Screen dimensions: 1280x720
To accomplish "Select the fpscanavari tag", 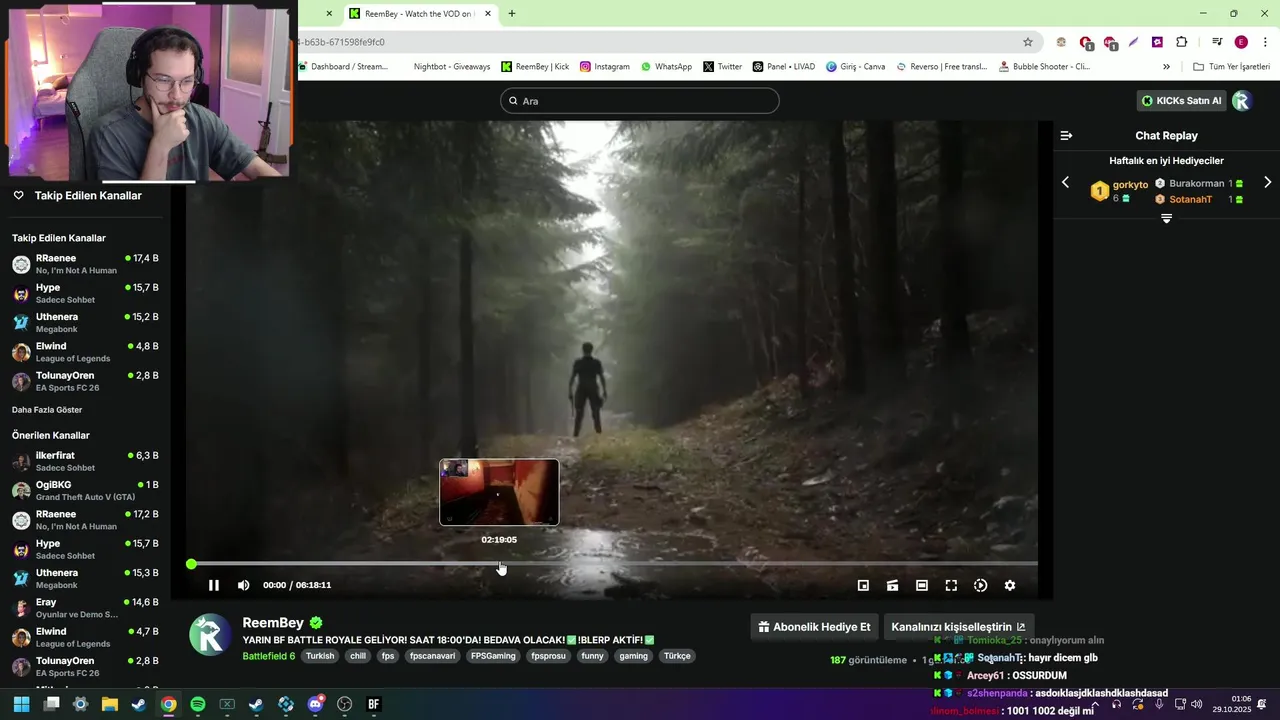I will point(432,656).
